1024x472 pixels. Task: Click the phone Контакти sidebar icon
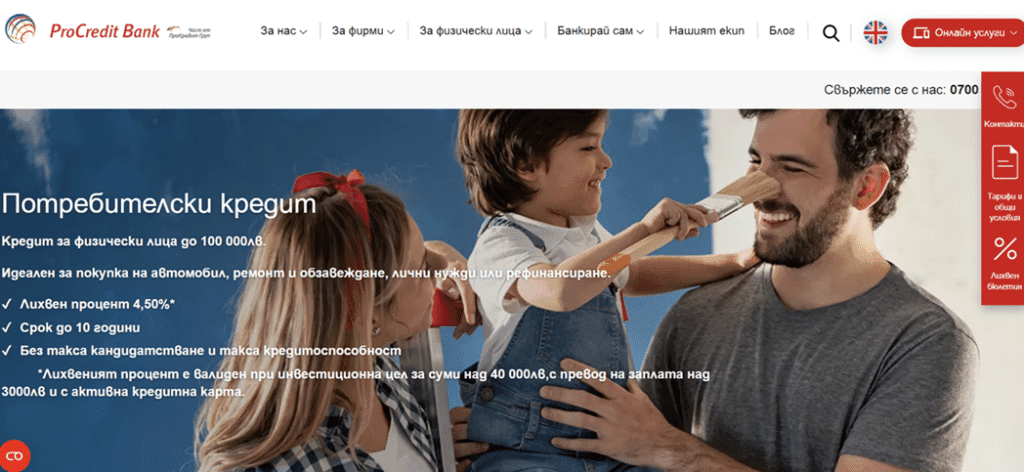1004,104
